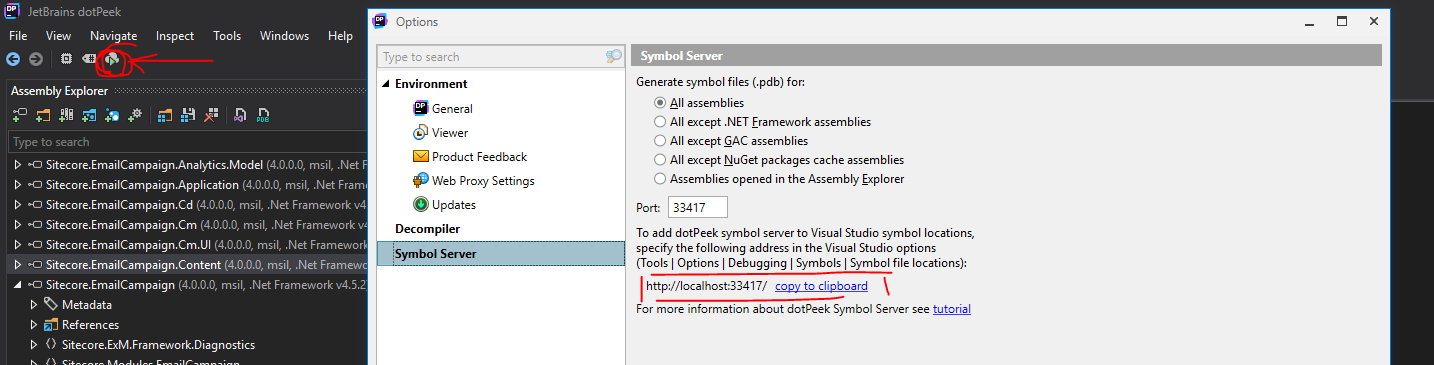The image size is (1434, 365).
Task: Open the Windows menu
Action: click(x=284, y=35)
